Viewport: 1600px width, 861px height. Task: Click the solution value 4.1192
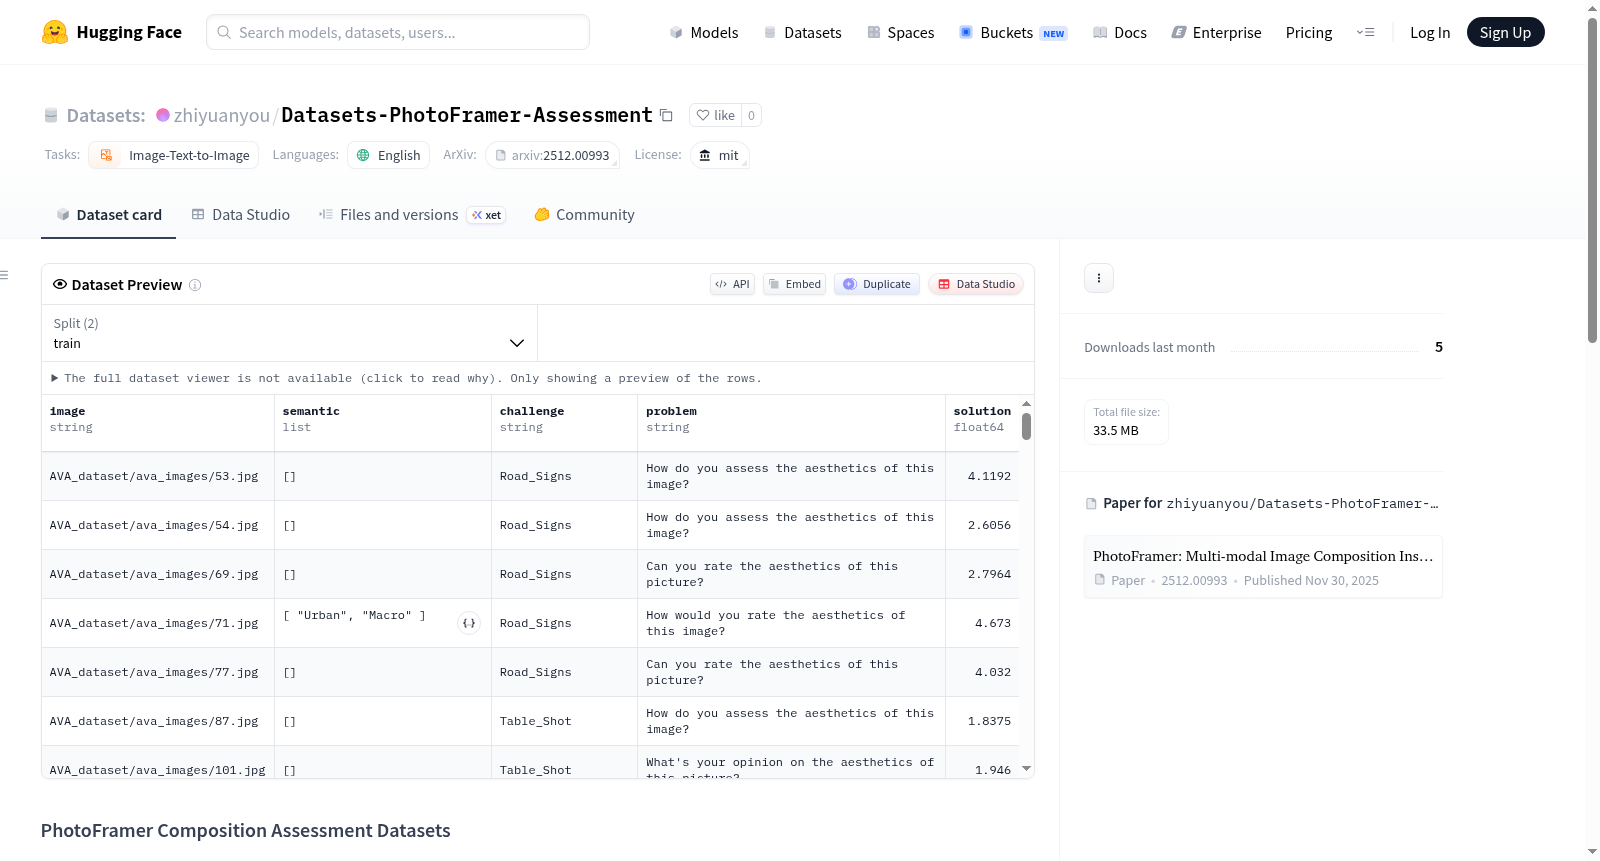[989, 476]
